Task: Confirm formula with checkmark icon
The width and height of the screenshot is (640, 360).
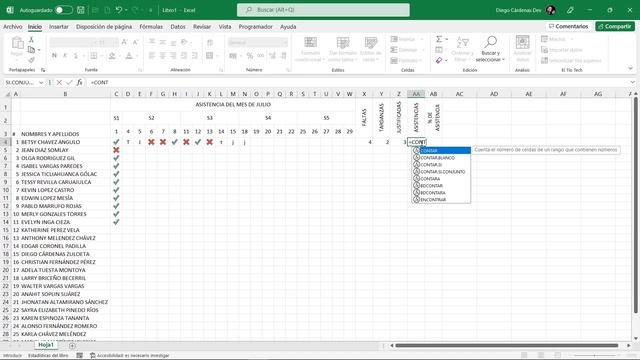Action: coord(69,82)
